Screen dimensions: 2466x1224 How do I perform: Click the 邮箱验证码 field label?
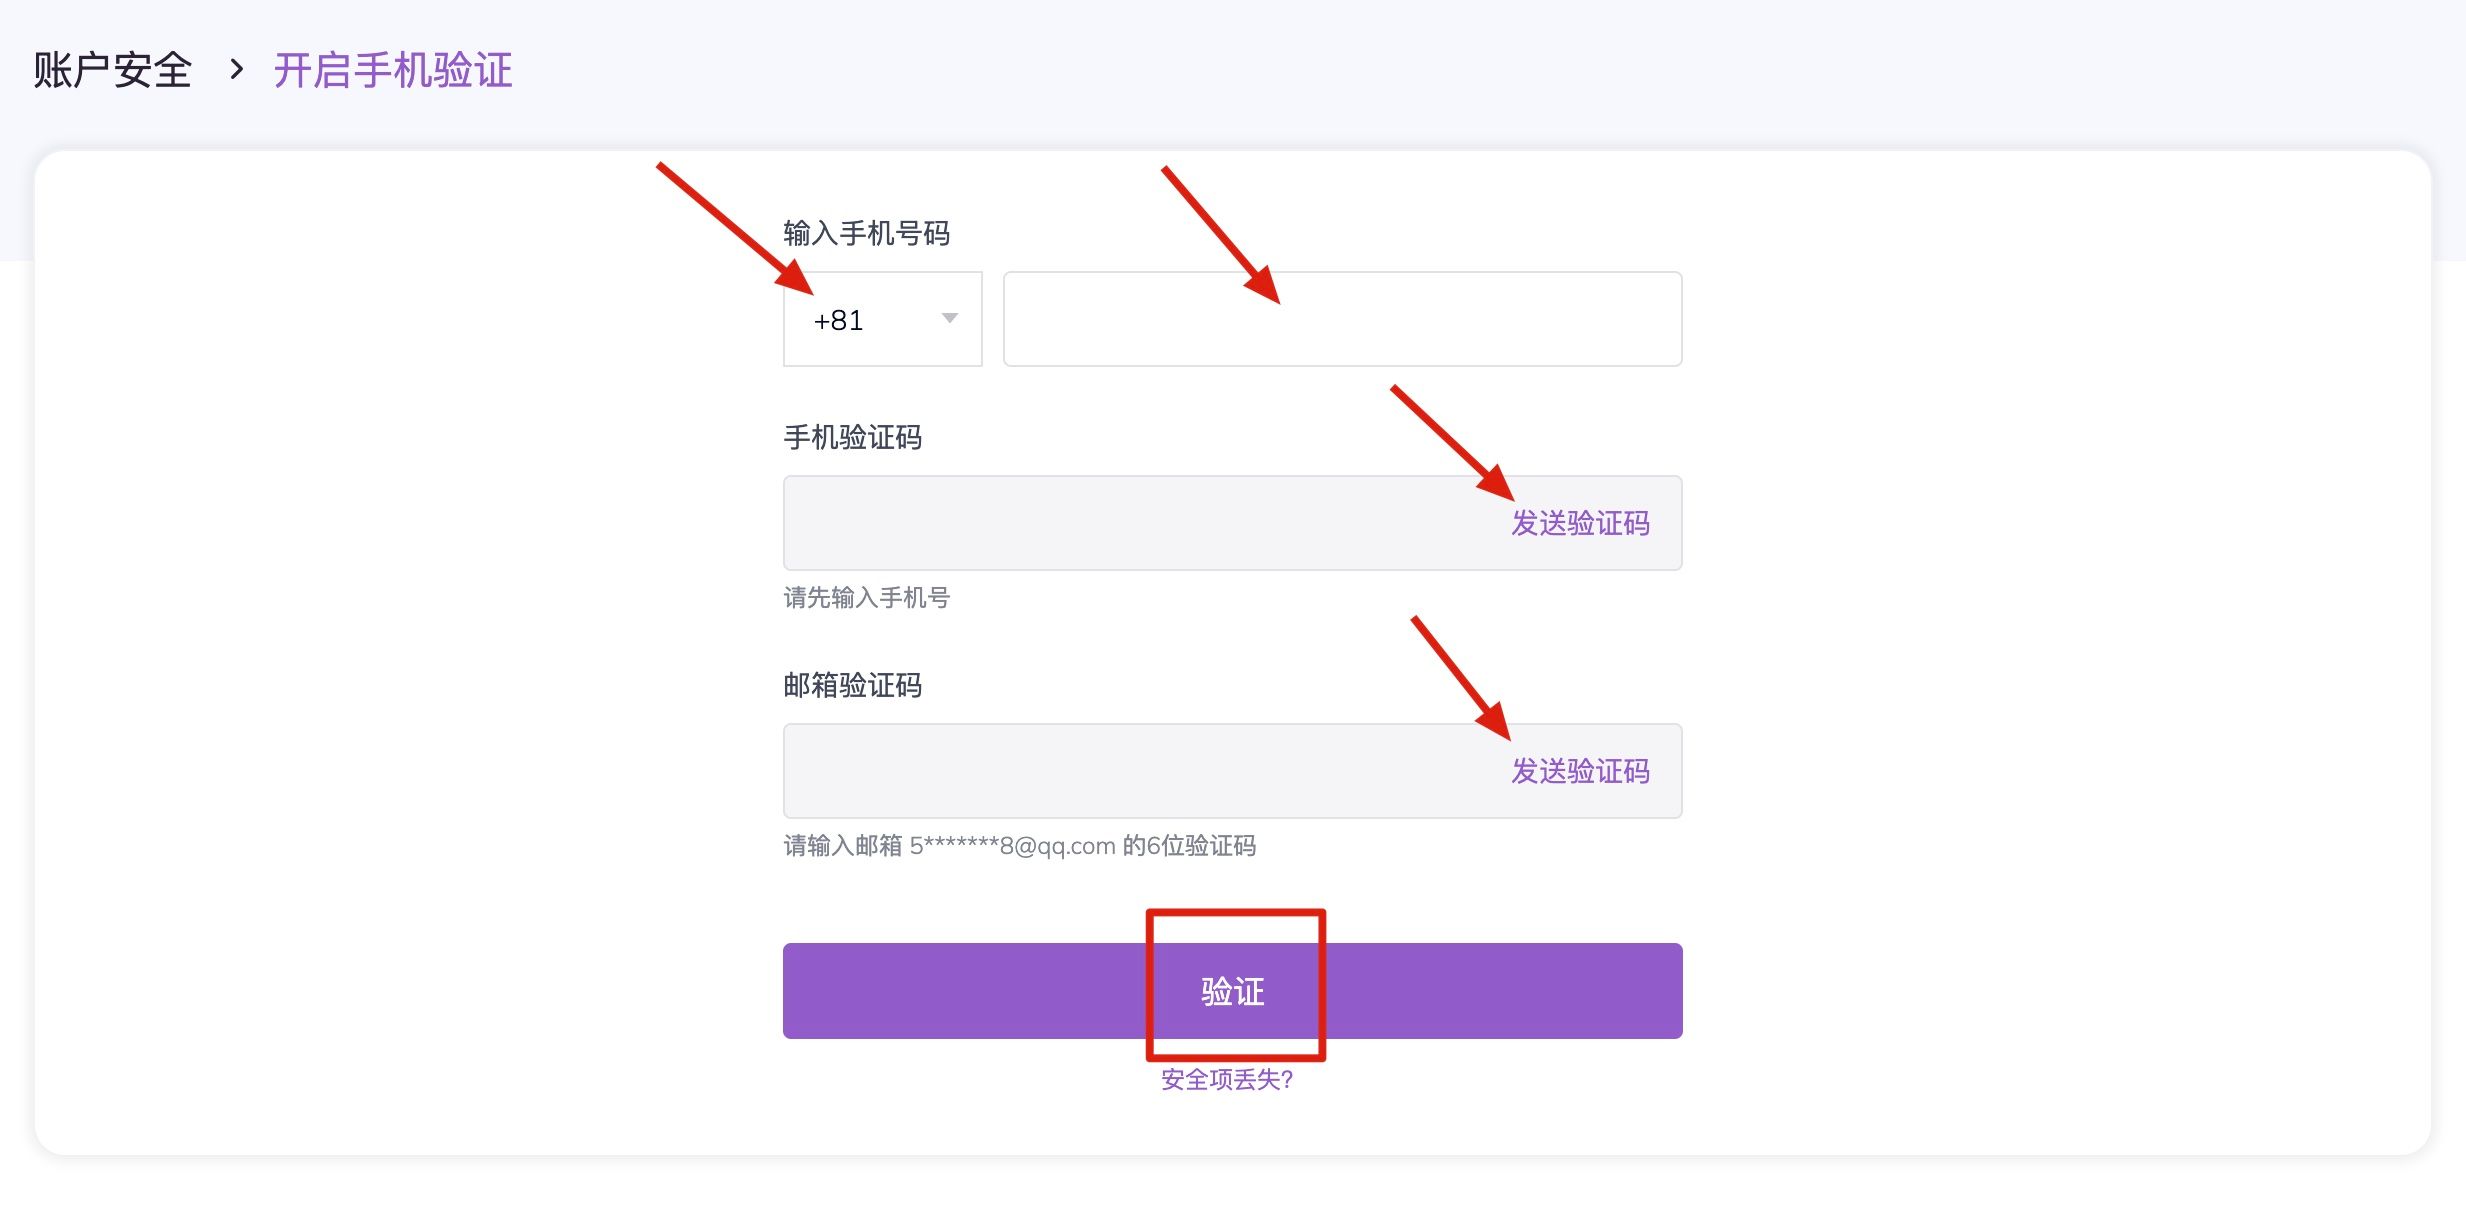click(852, 686)
